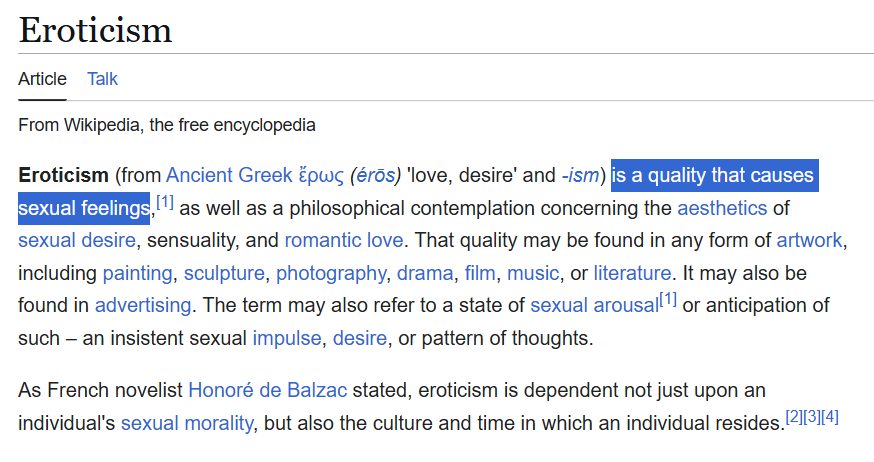Follow the music link
The height and width of the screenshot is (462, 874).
pyautogui.click(x=533, y=274)
